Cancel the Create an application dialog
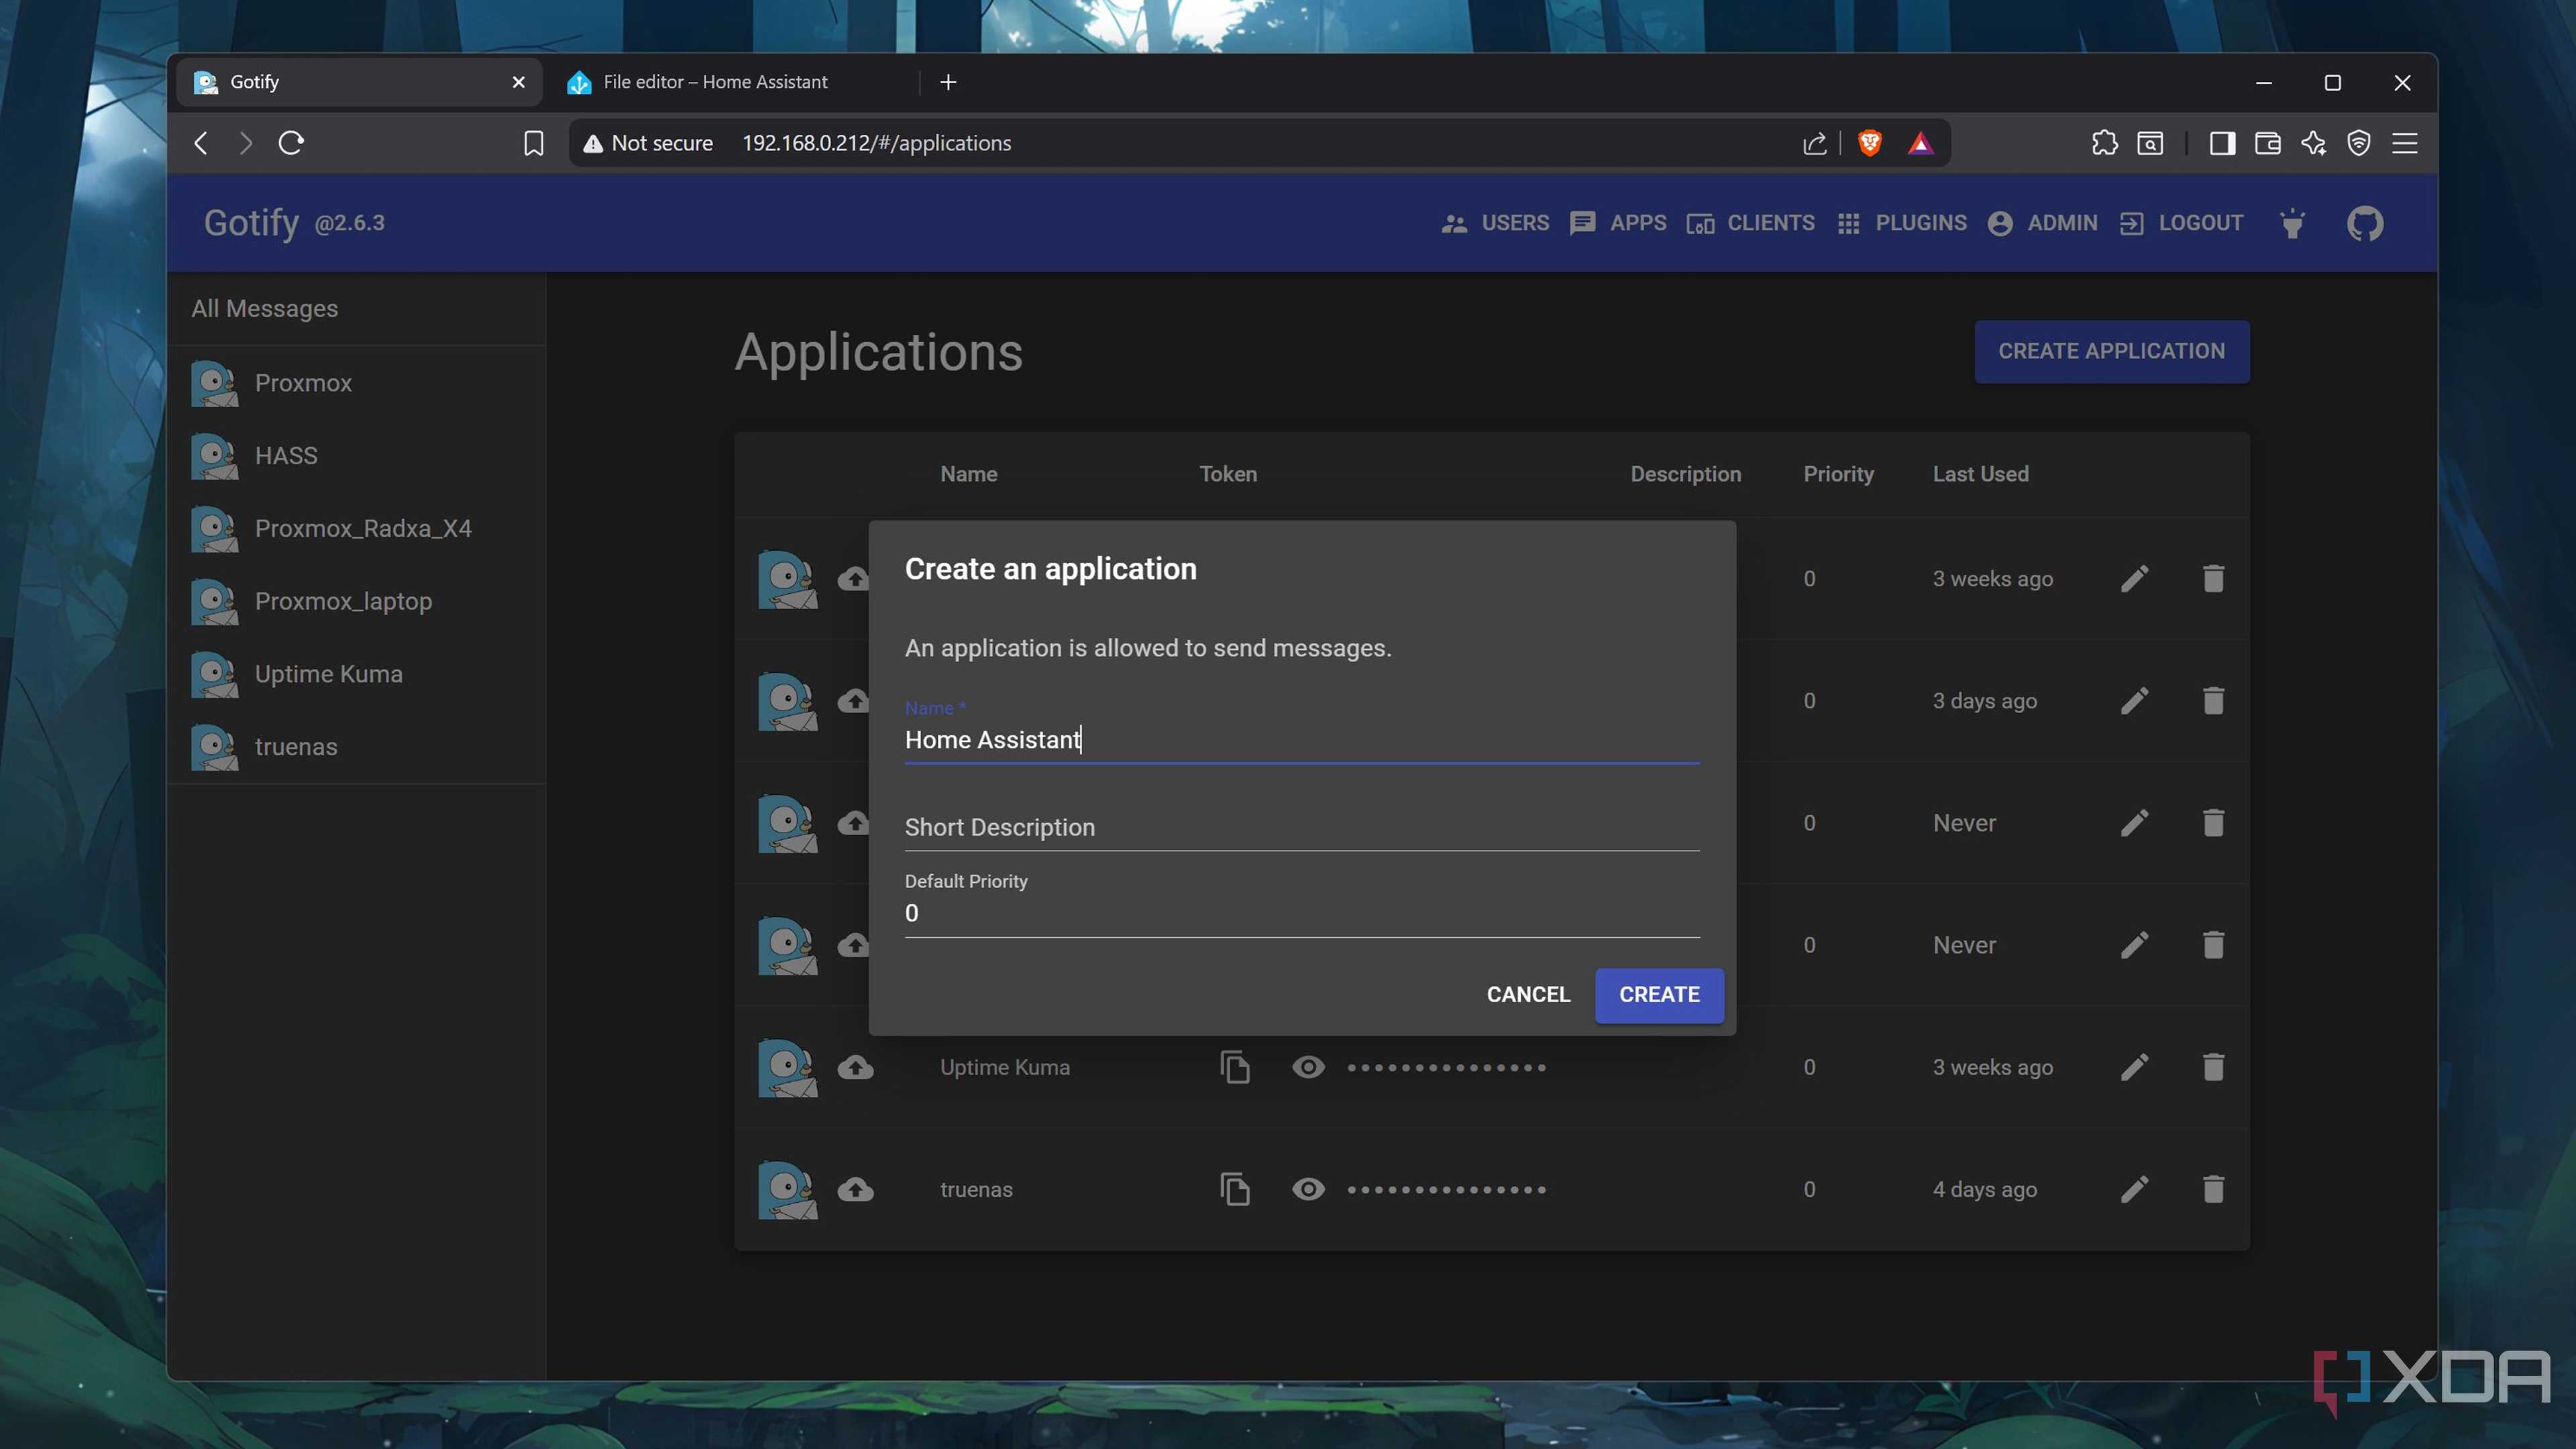 [1528, 995]
